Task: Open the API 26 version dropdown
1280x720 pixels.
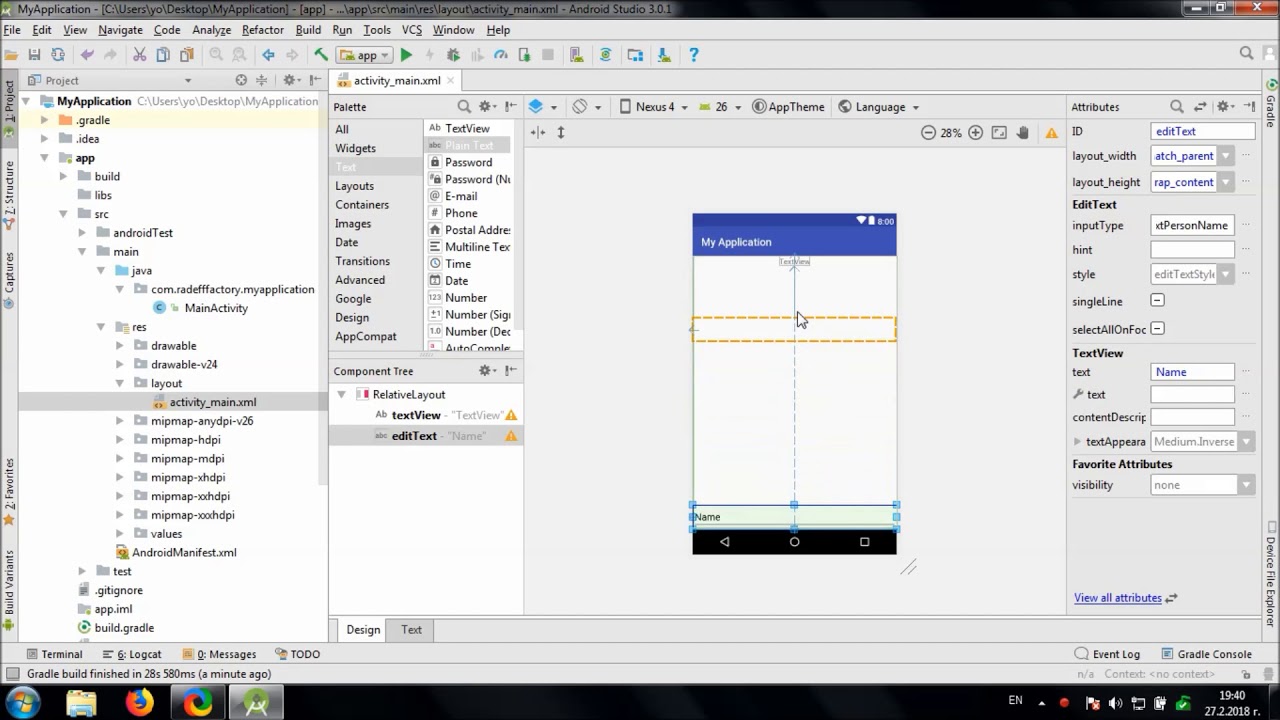Action: 720,107
